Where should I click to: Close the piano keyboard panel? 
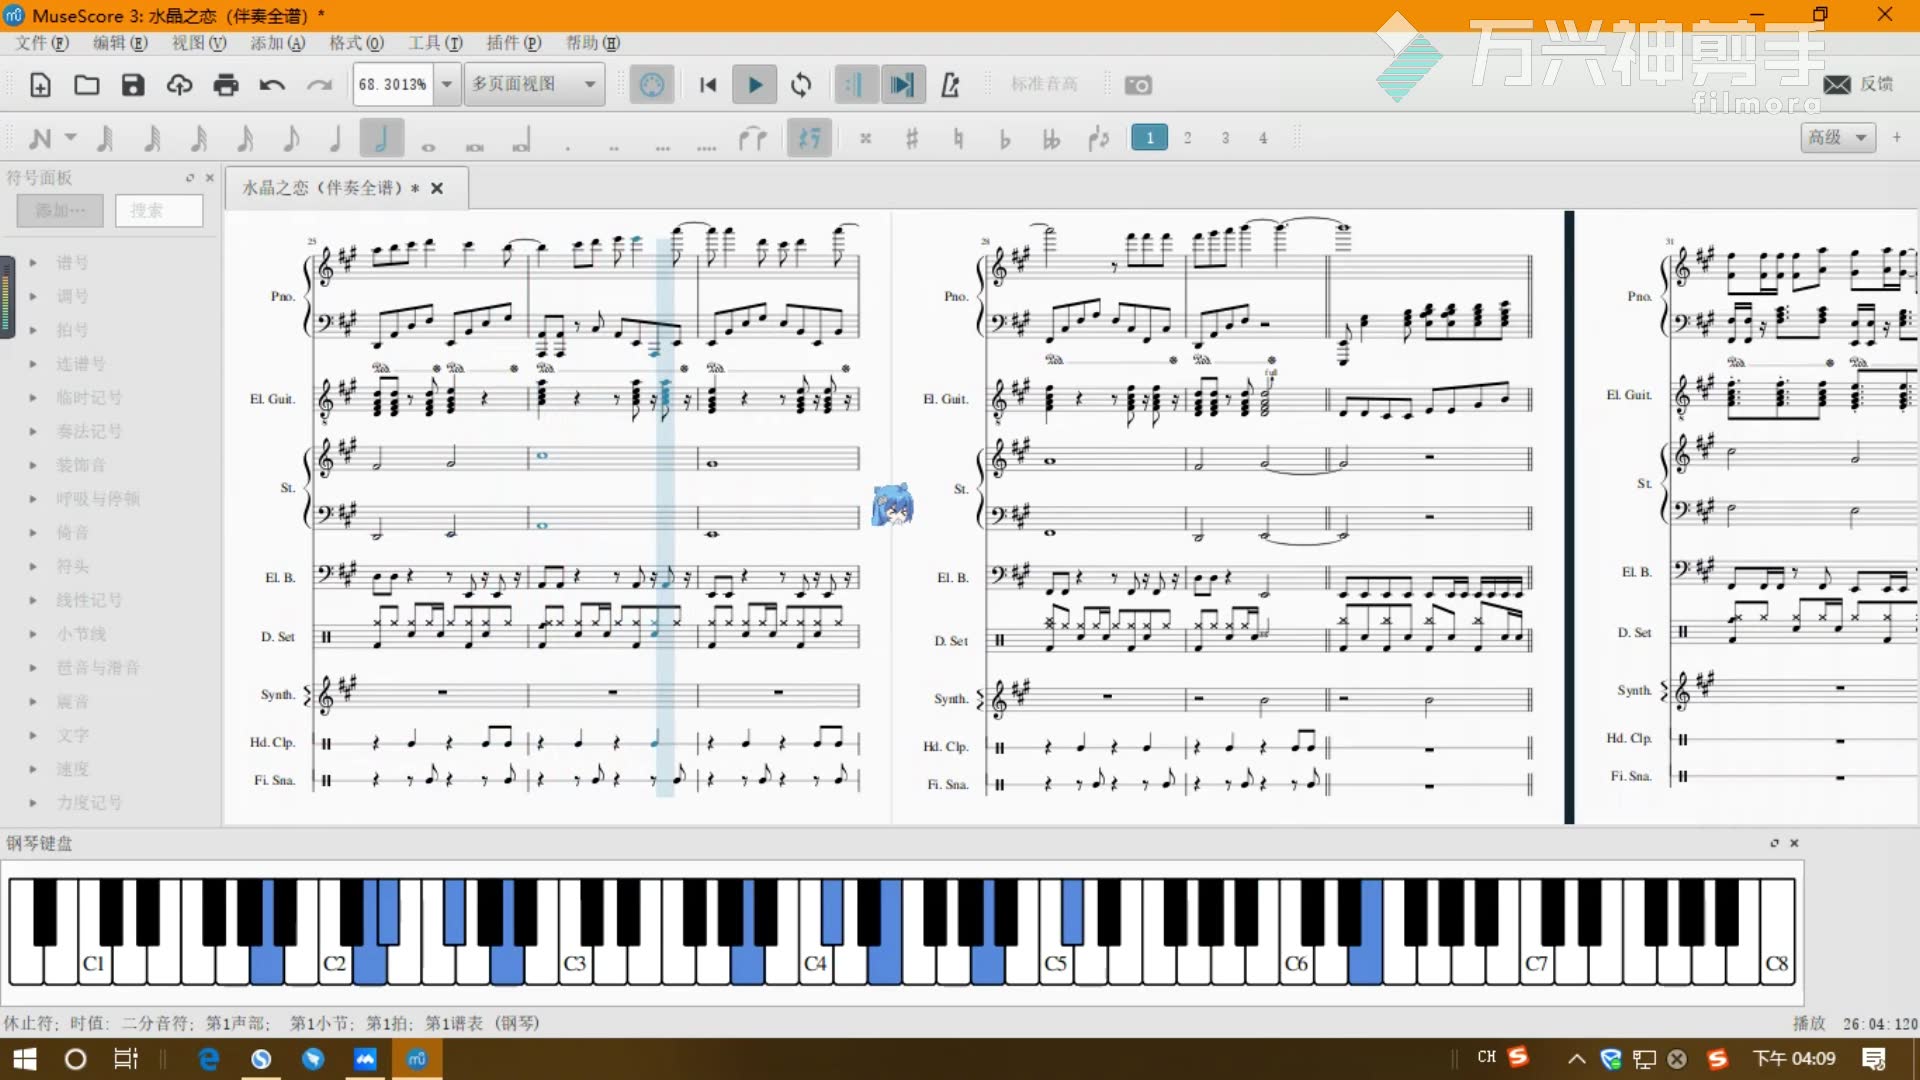click(1794, 843)
